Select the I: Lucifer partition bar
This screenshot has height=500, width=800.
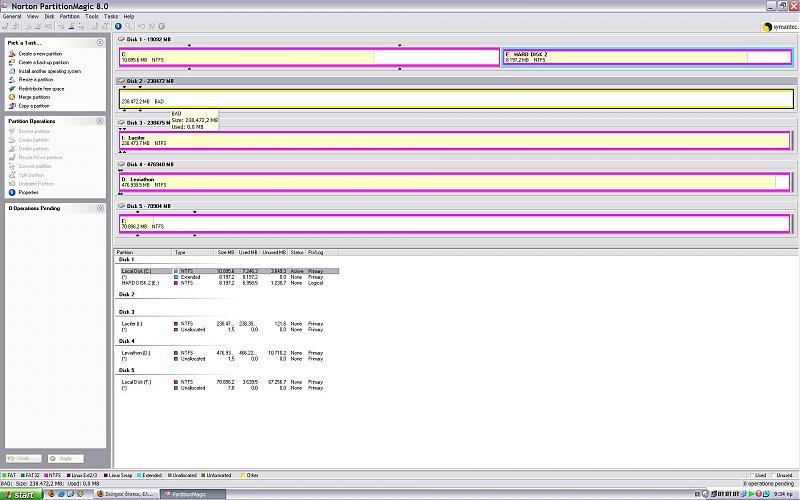455,141
